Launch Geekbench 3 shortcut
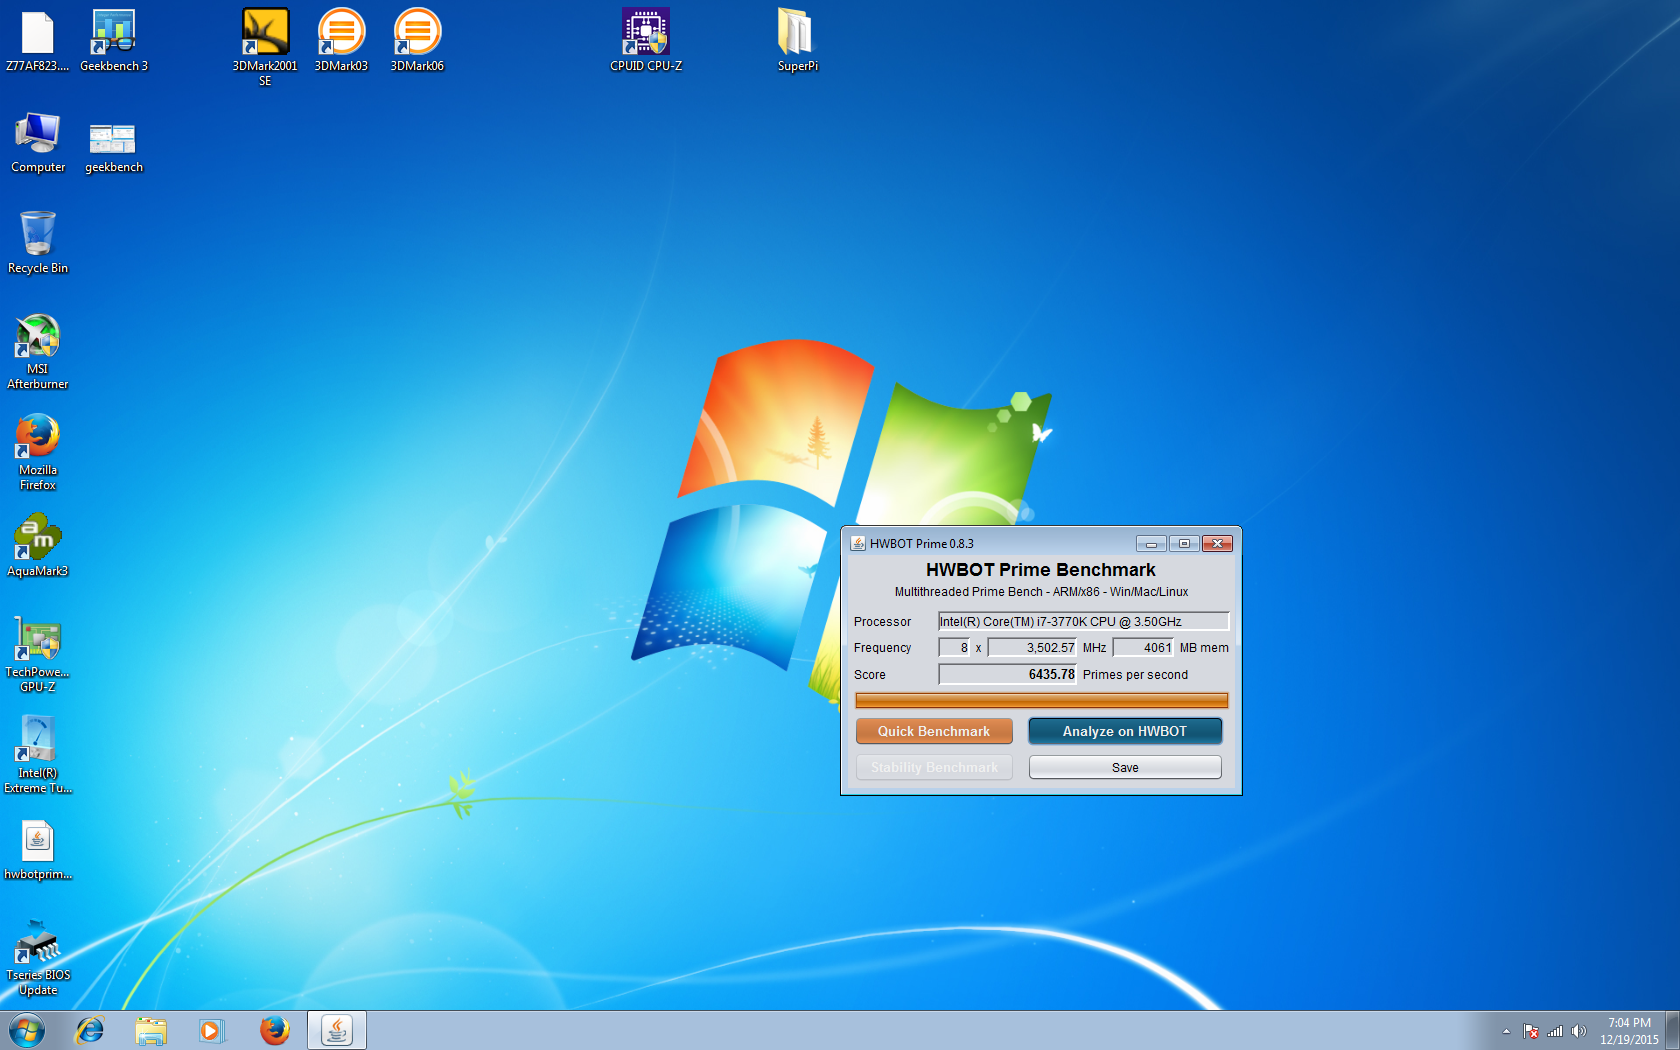1680x1050 pixels. click(x=114, y=41)
